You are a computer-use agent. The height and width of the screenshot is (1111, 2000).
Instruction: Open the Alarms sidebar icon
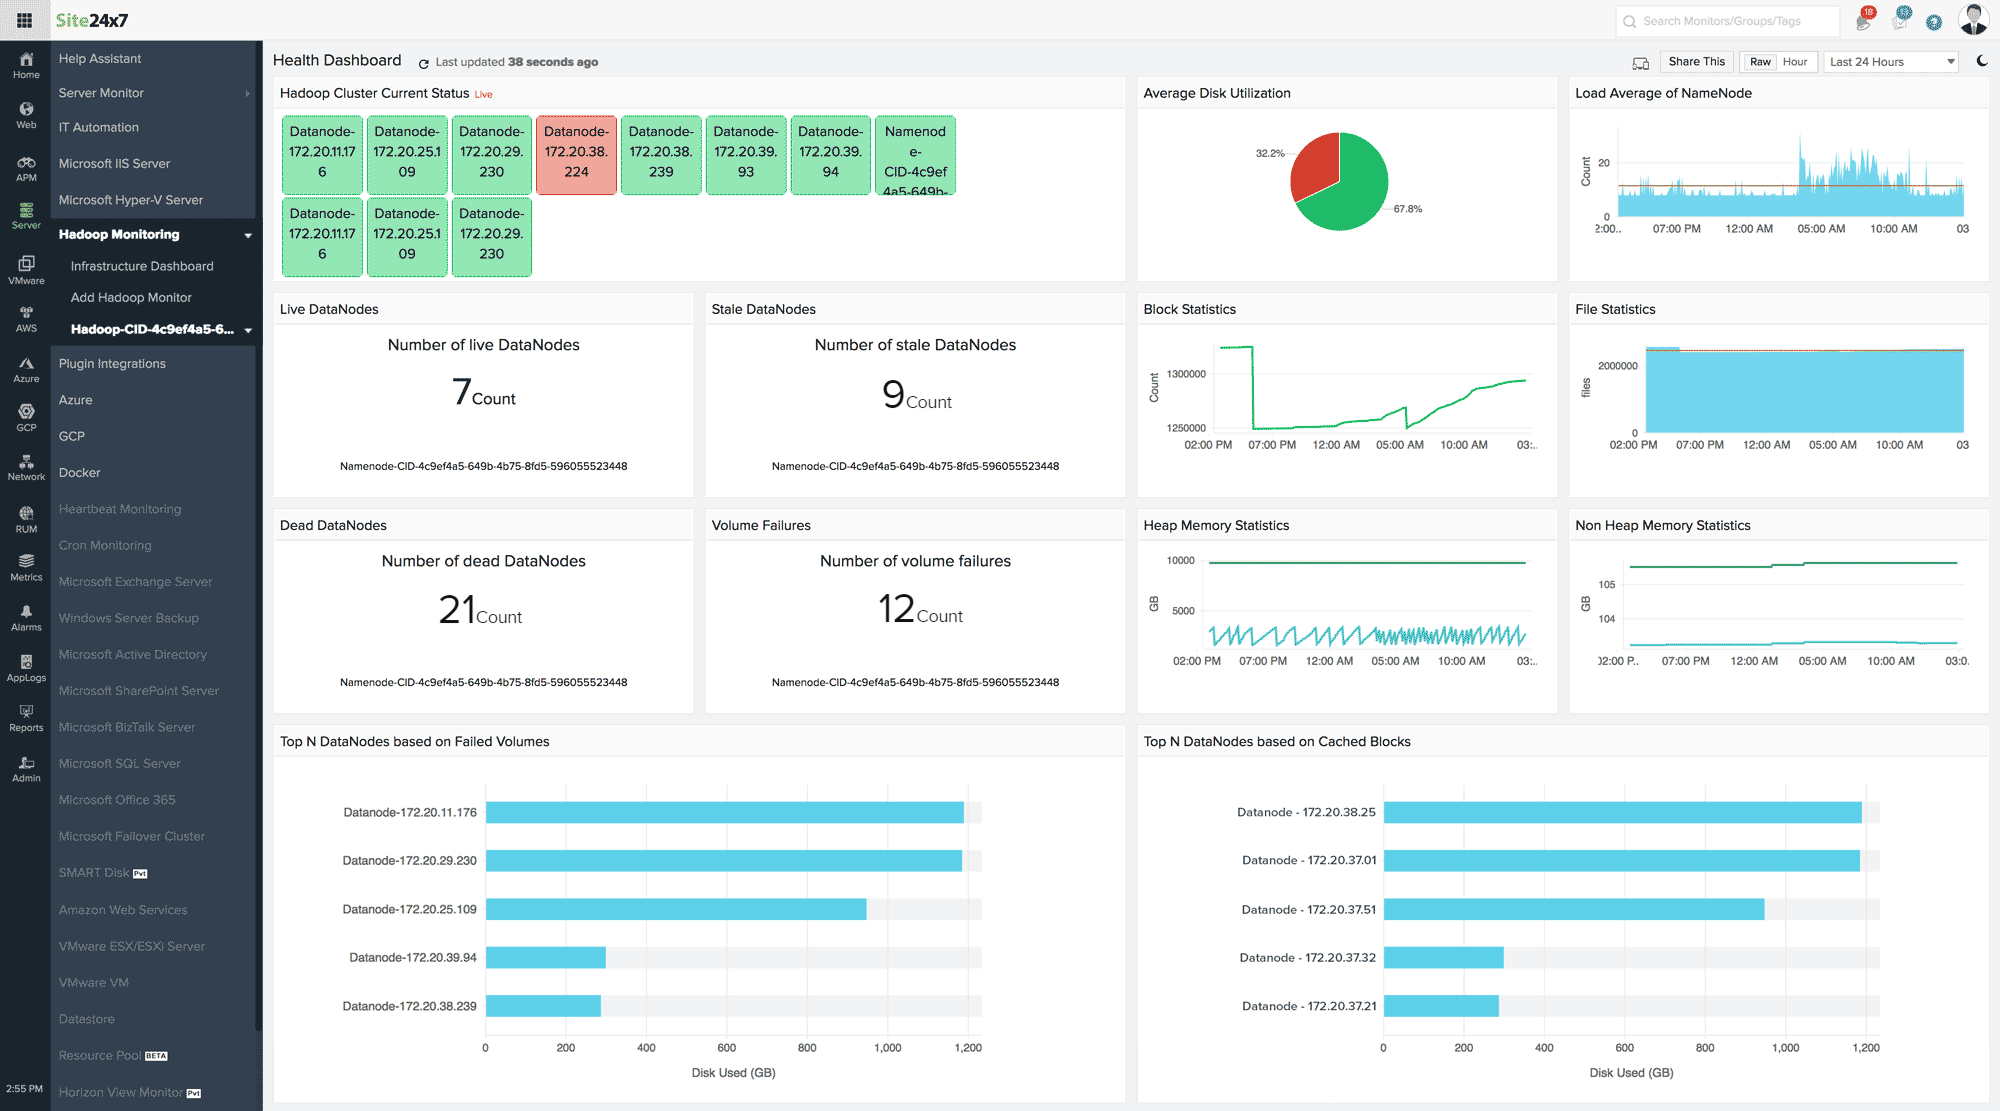tap(26, 617)
